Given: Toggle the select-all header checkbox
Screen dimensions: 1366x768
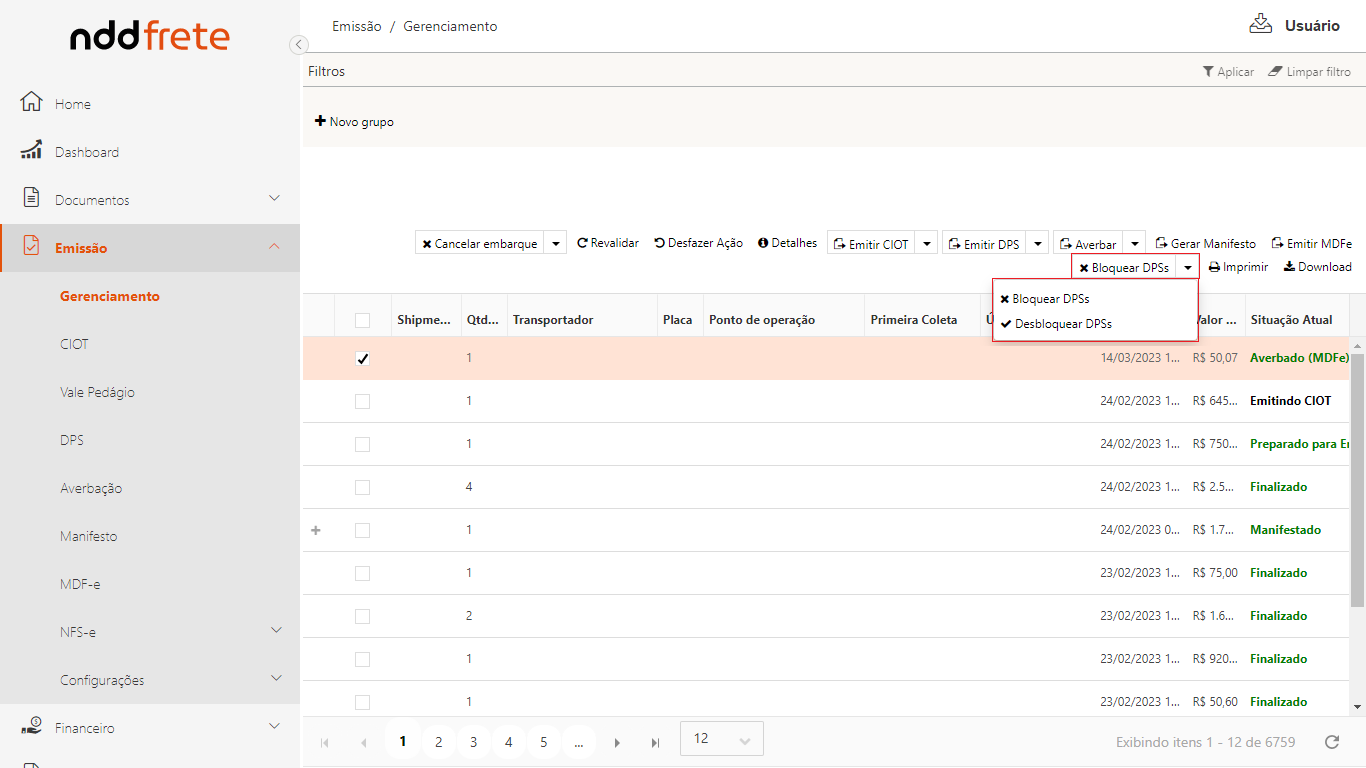Looking at the screenshot, I should coord(363,320).
